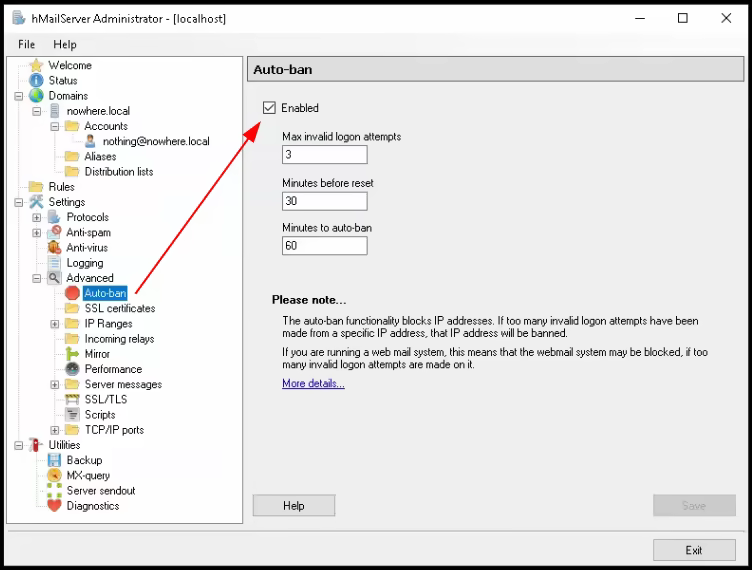
Task: Click the nothing@nowhere.local user icon
Action: (x=90, y=141)
